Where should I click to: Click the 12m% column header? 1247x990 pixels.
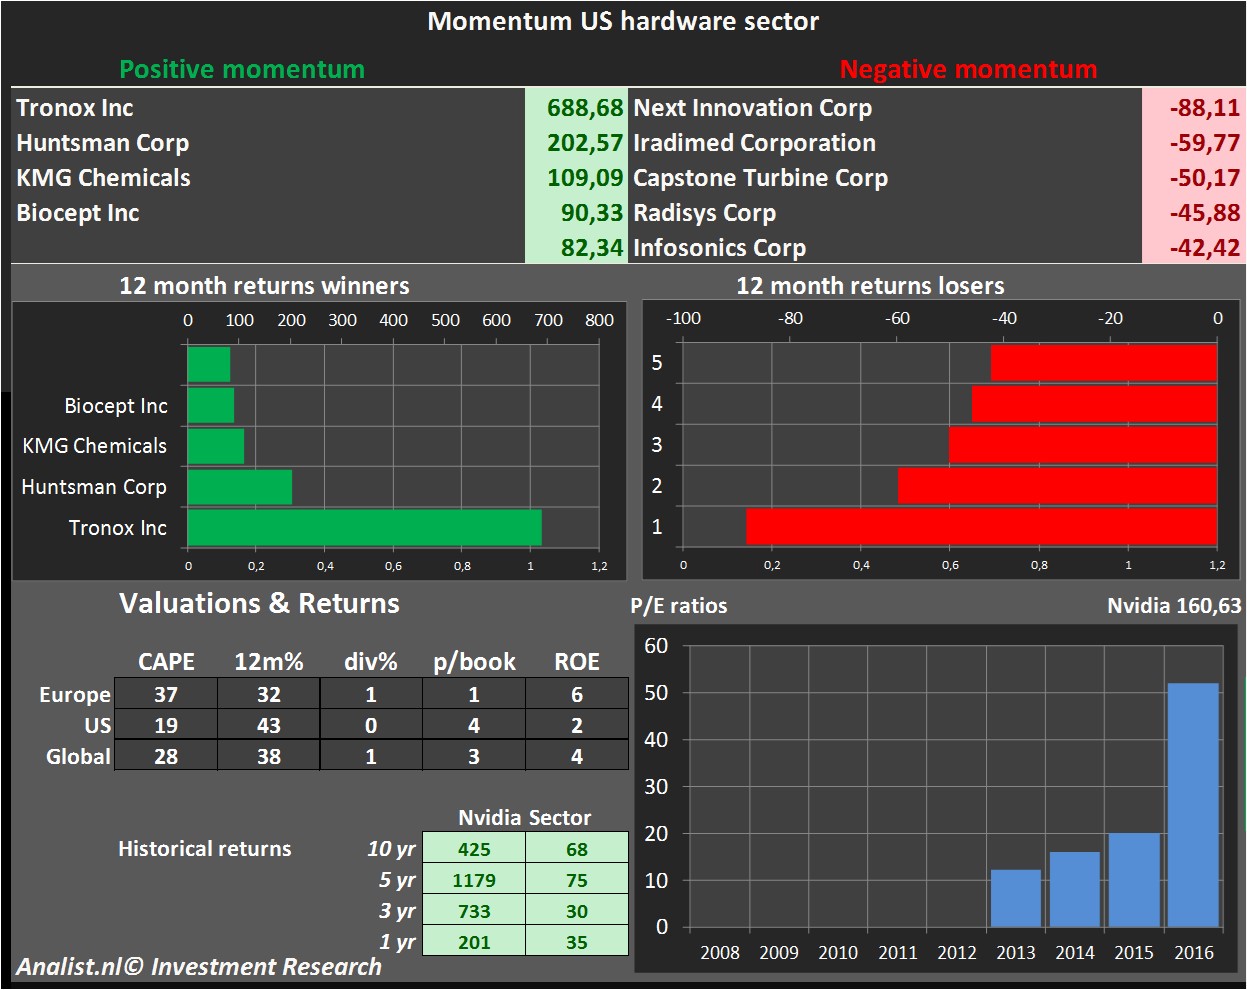[x=269, y=662]
